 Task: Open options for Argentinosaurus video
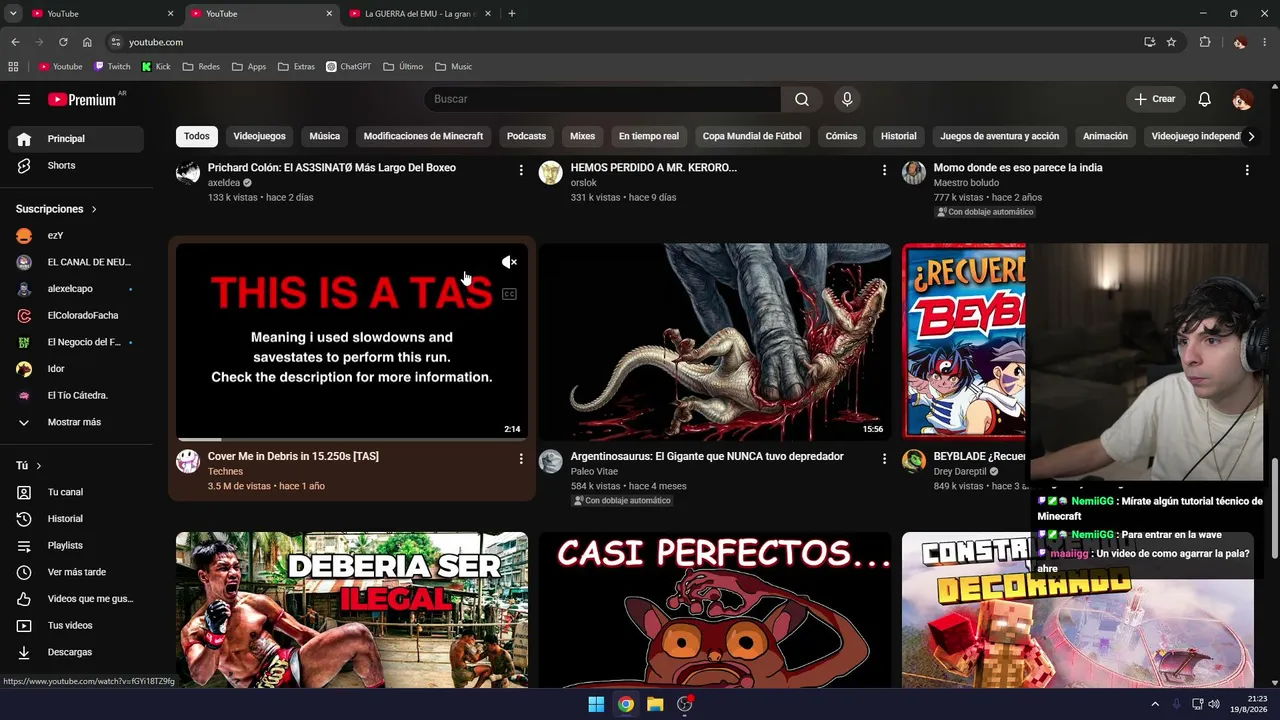(884, 458)
